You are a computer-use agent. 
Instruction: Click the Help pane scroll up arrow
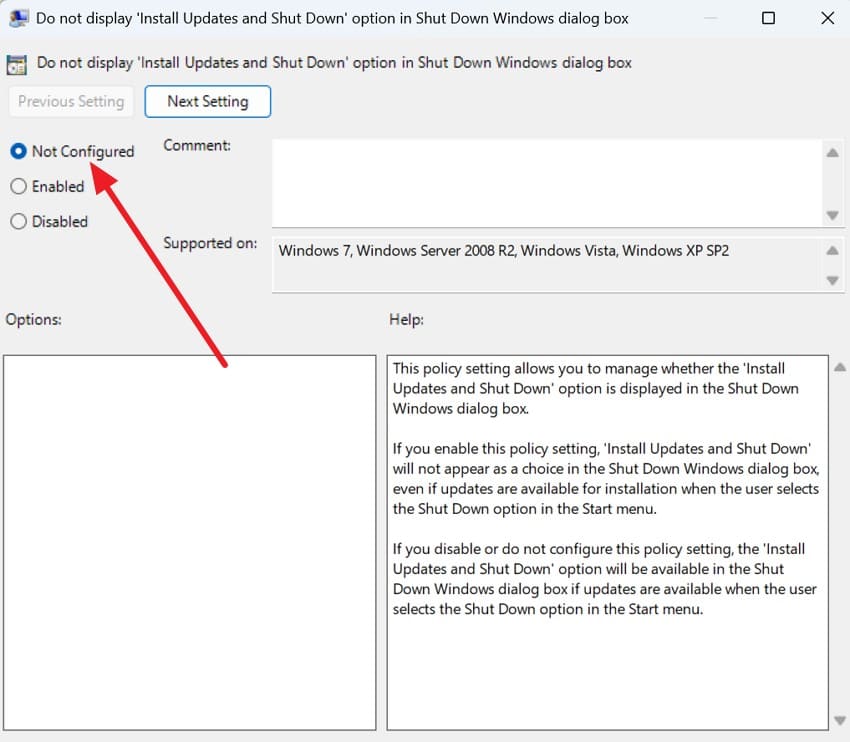point(840,367)
